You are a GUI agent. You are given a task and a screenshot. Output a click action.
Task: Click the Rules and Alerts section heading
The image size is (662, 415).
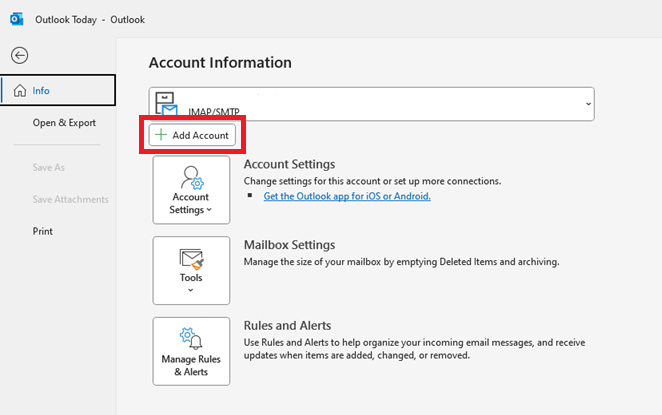click(287, 325)
